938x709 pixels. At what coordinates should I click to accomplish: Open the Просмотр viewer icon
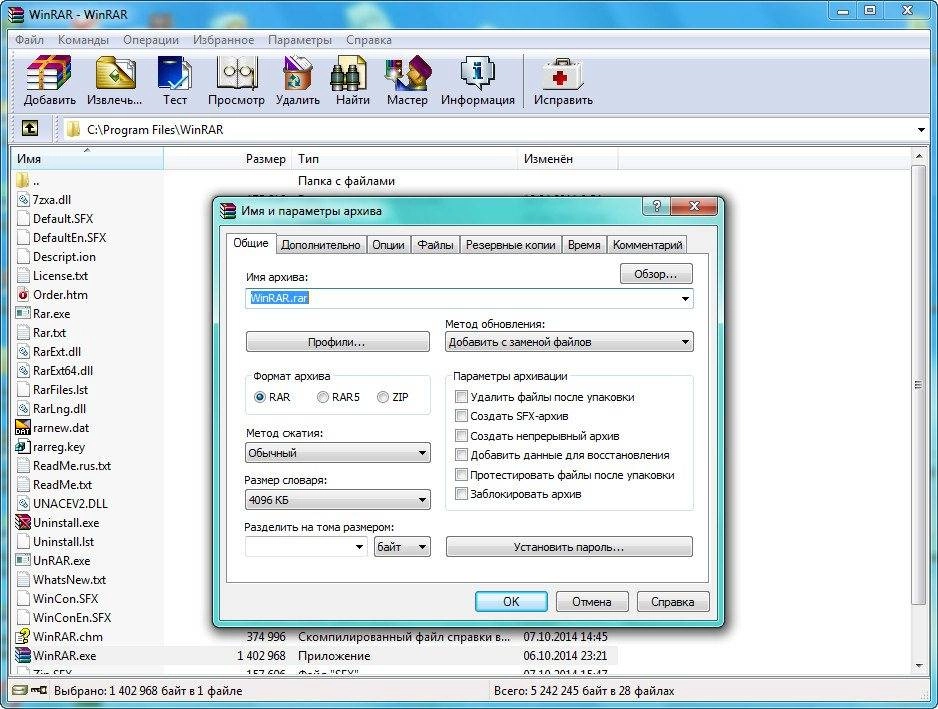[237, 73]
